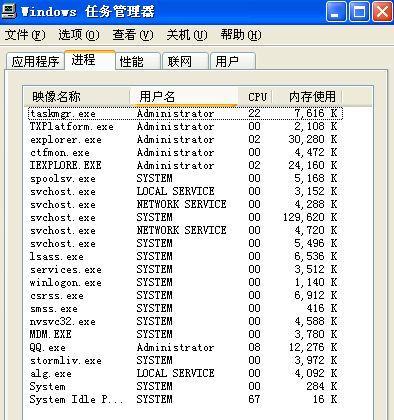Click the 30,280 K memory value
The width and height of the screenshot is (394, 420).
coord(313,139)
